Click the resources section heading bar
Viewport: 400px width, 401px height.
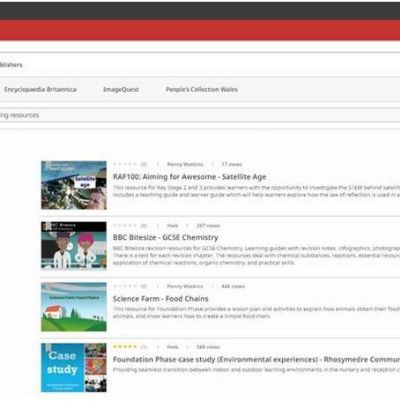[x=200, y=115]
